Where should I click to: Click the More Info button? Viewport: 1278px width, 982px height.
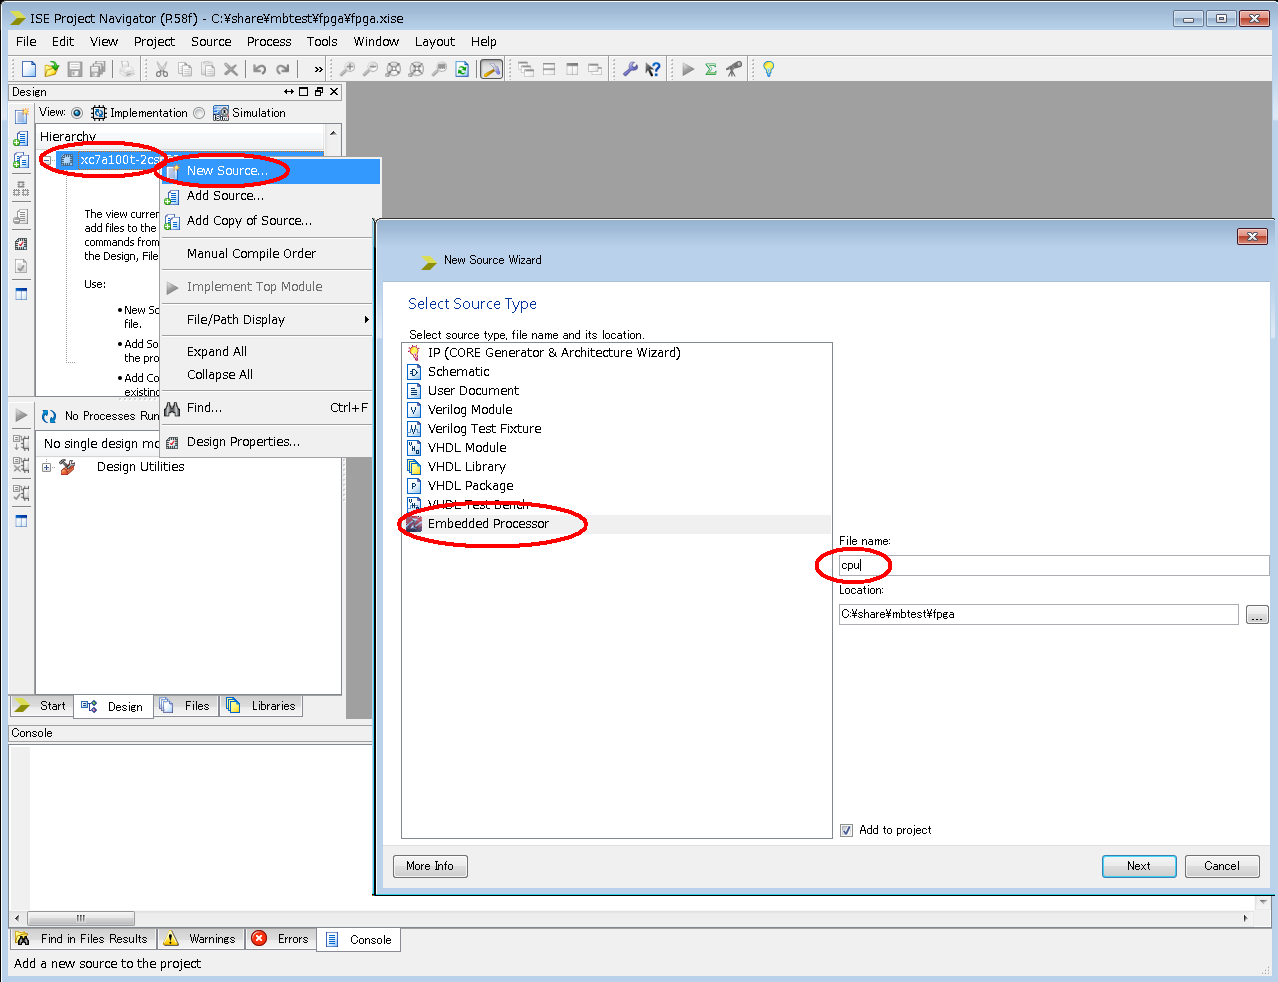point(430,866)
